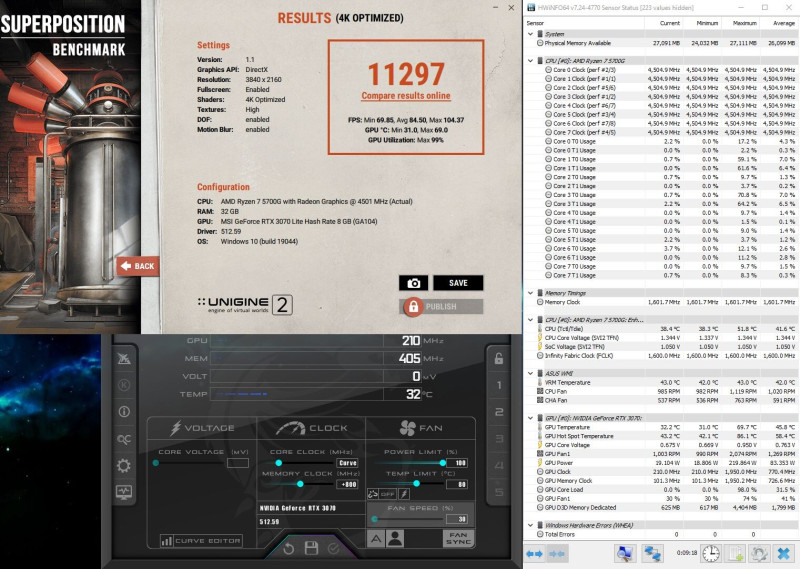Toggle the profile lock icon in Afterburner
800x569 pixels.
[498, 359]
